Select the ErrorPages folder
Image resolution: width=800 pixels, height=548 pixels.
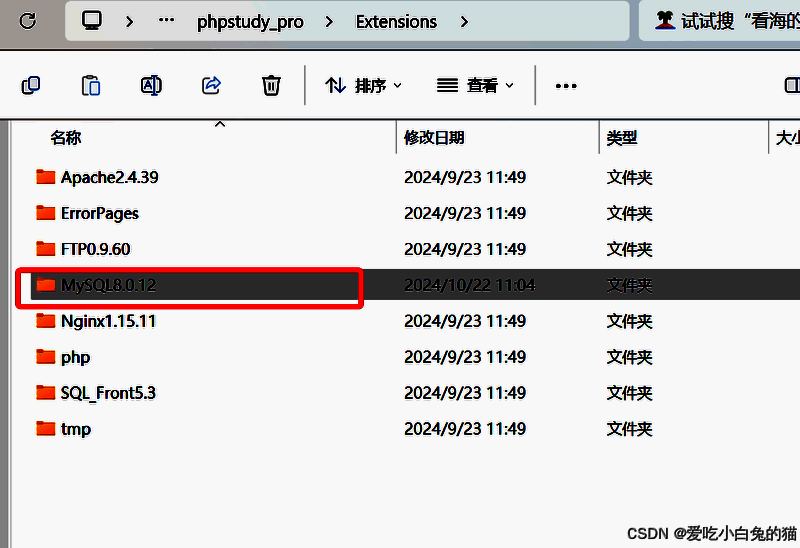(99, 213)
